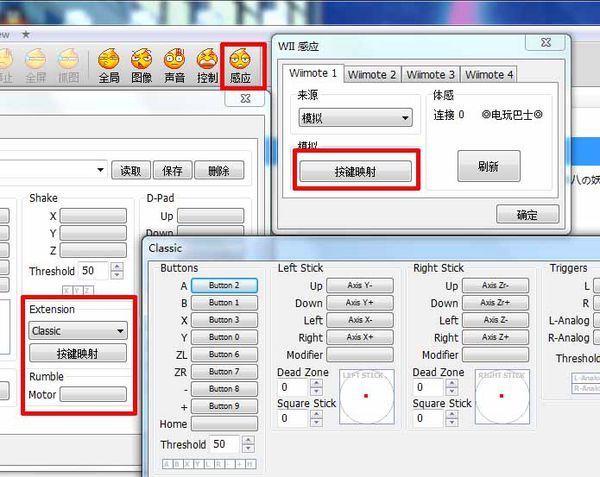Click the 保存 save button
This screenshot has height=477, width=600.
pyautogui.click(x=172, y=170)
